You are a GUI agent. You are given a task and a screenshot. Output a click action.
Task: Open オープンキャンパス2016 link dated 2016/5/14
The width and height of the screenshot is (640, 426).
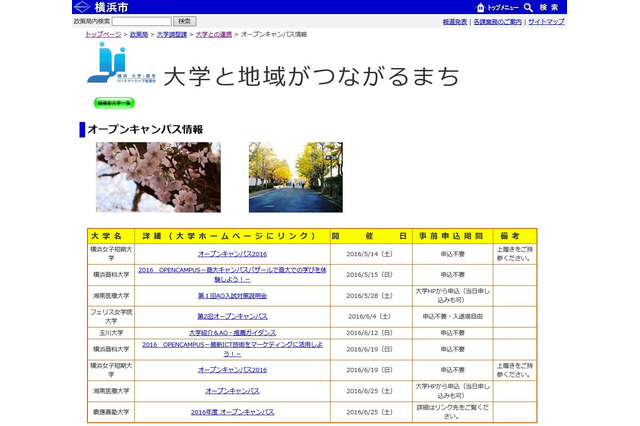[232, 254]
